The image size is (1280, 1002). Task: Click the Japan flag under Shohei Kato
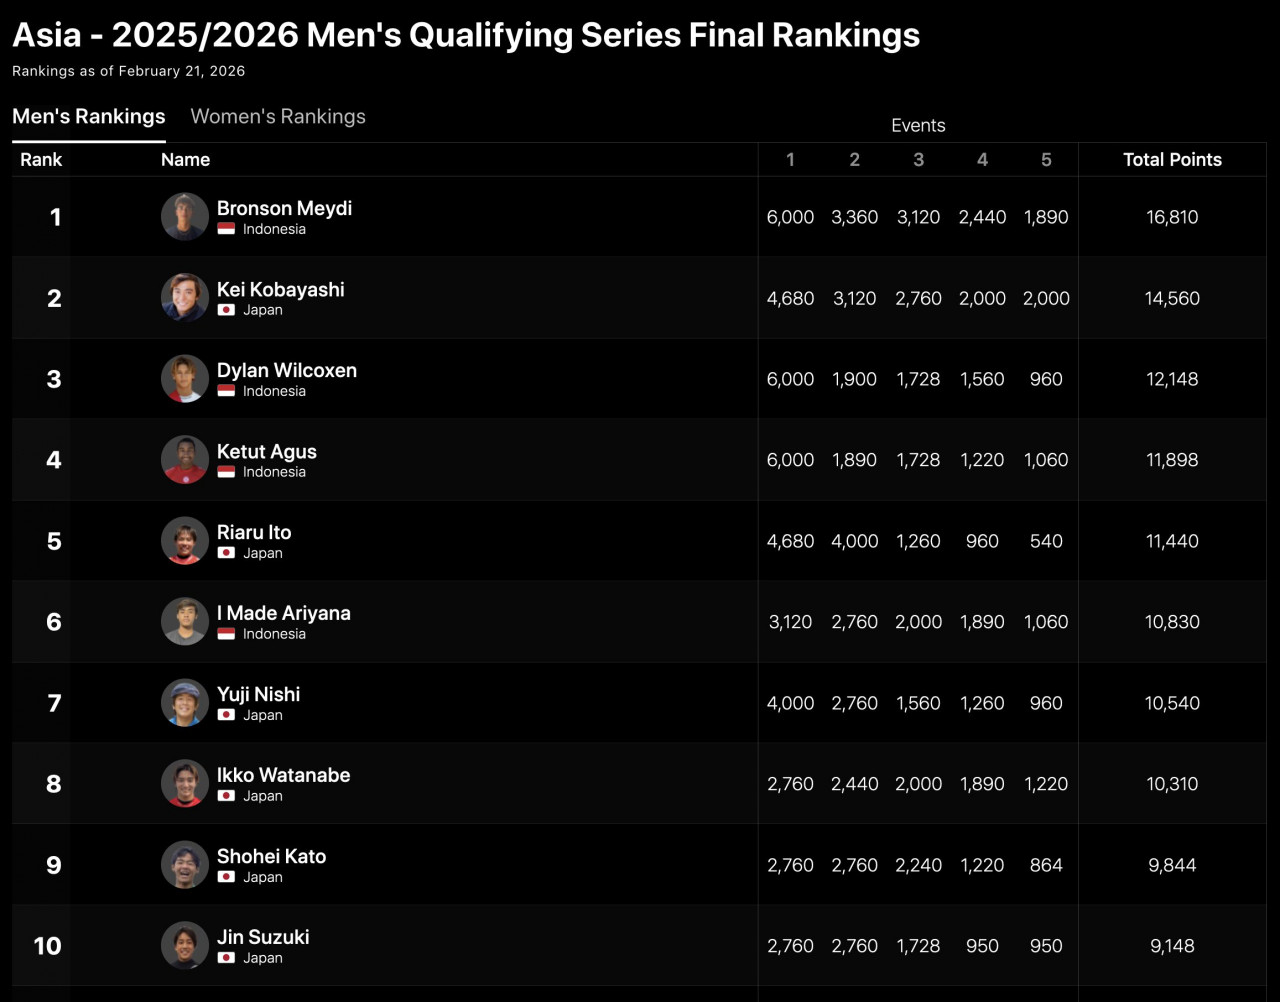tap(226, 877)
